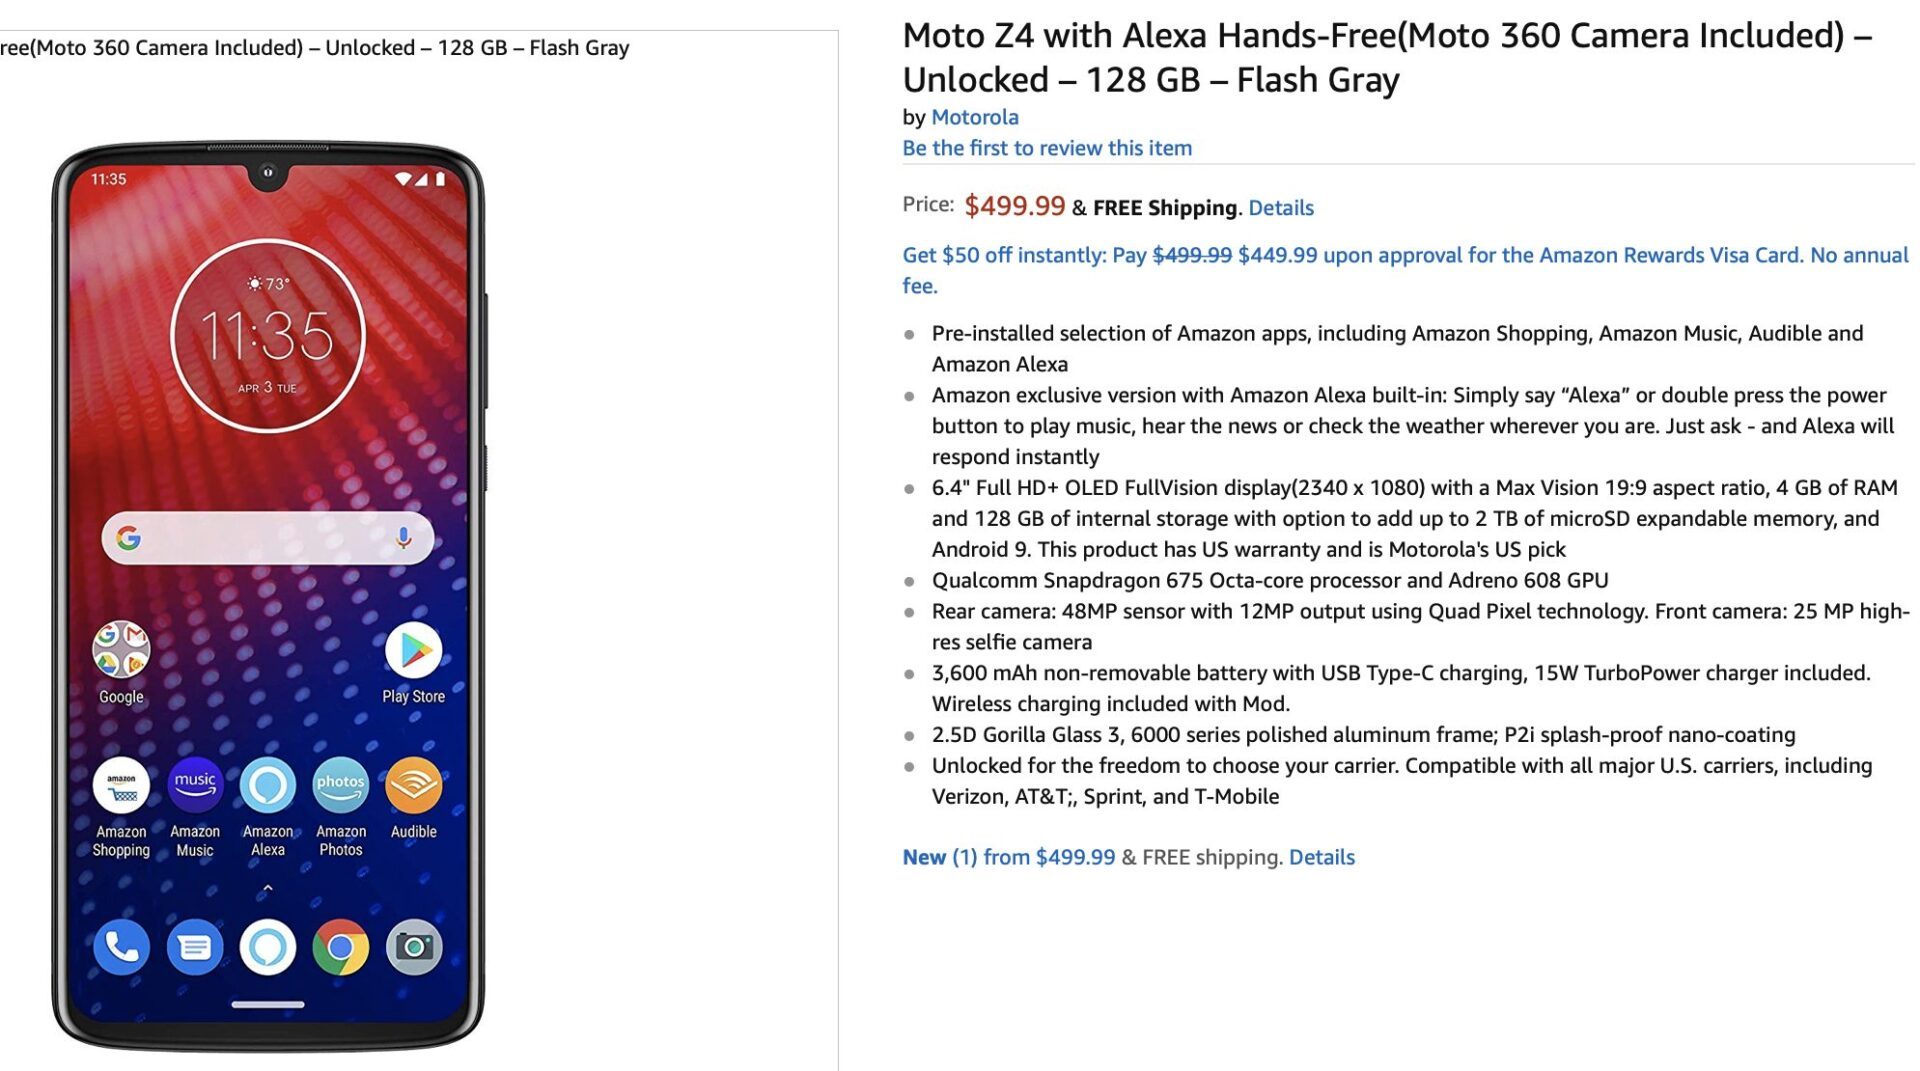Open the Amazon Photos app icon

(x=341, y=785)
